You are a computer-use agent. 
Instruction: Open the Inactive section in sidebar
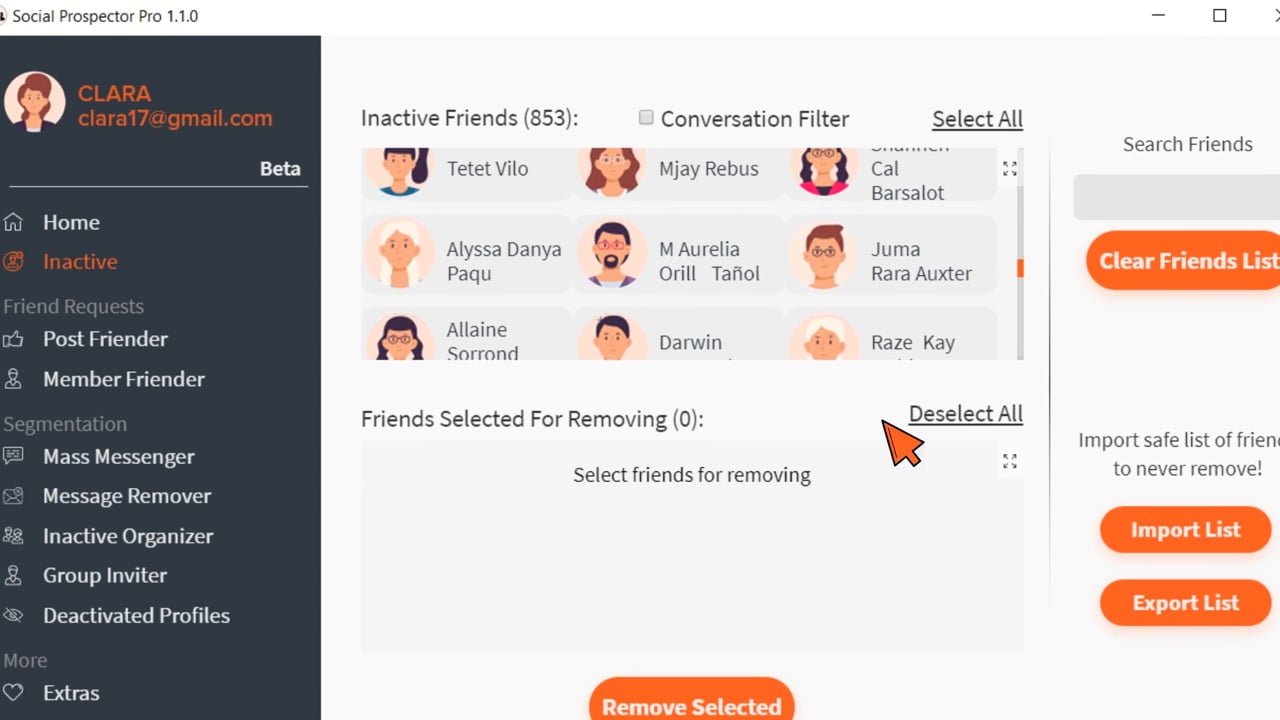[x=80, y=262]
